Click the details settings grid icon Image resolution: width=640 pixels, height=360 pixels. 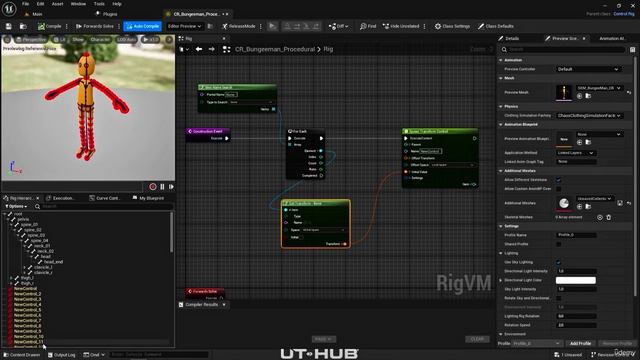632,49
